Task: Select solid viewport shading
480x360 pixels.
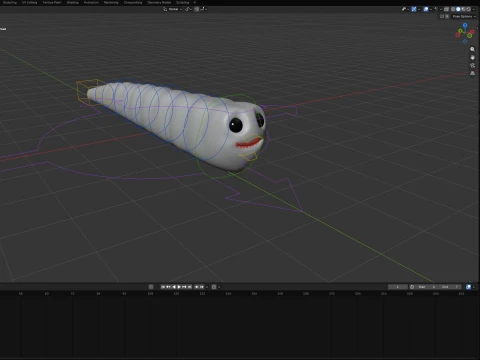Action: coord(458,9)
